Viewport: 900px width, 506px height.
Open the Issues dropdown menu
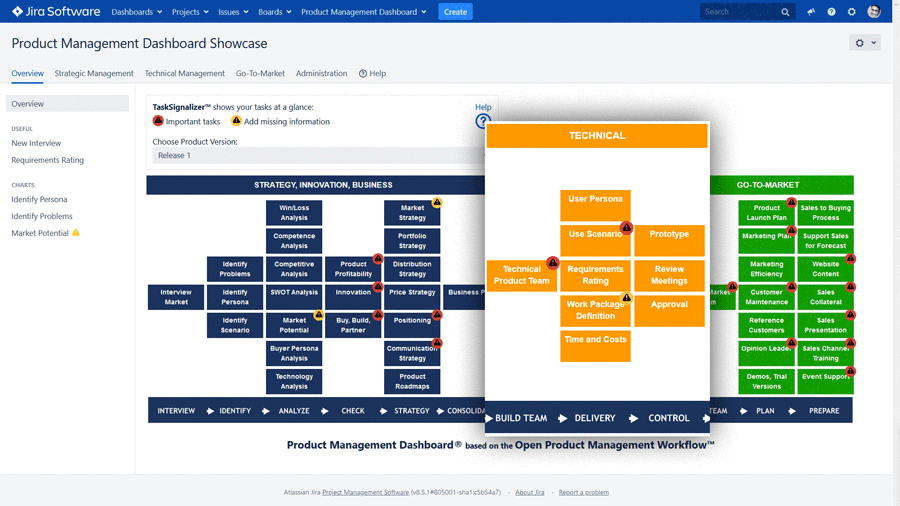point(233,11)
